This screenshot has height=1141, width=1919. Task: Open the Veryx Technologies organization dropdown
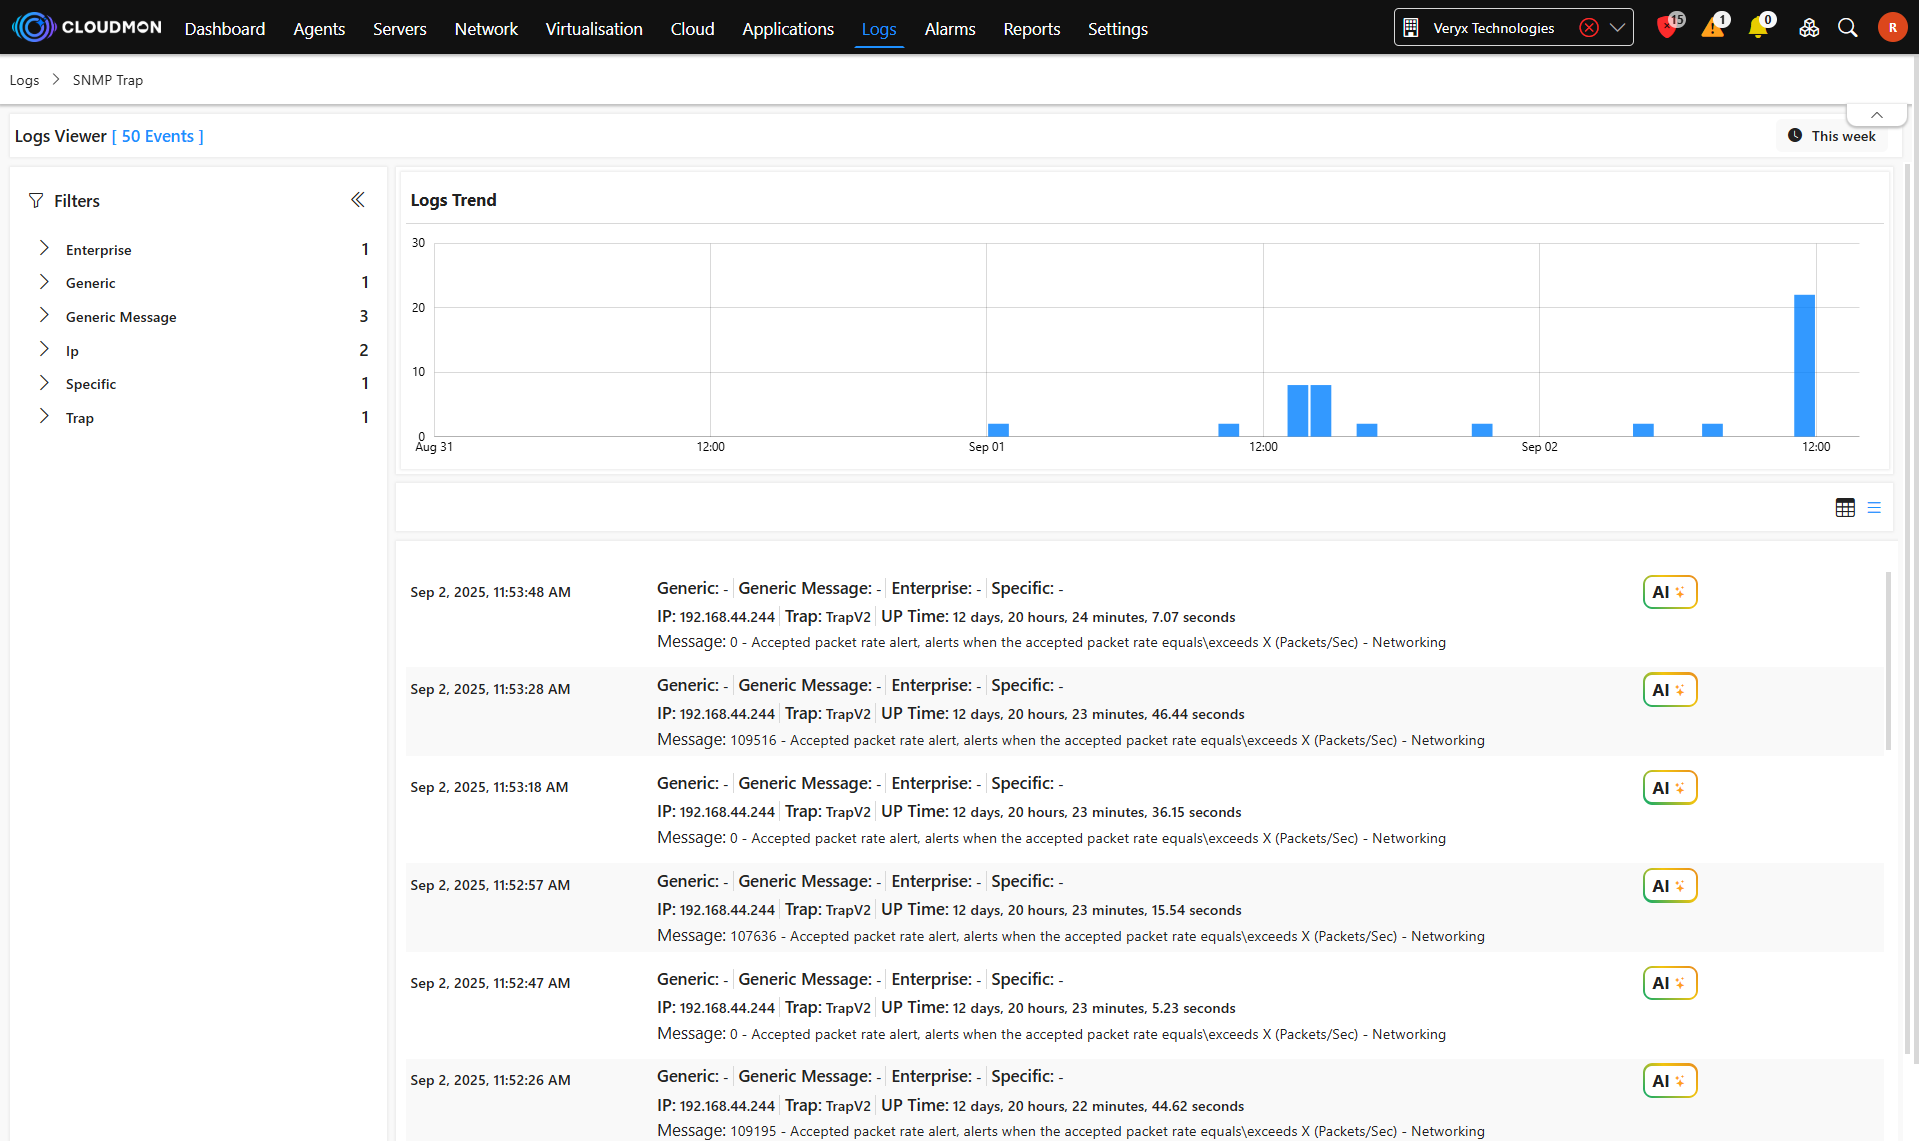1617,28
